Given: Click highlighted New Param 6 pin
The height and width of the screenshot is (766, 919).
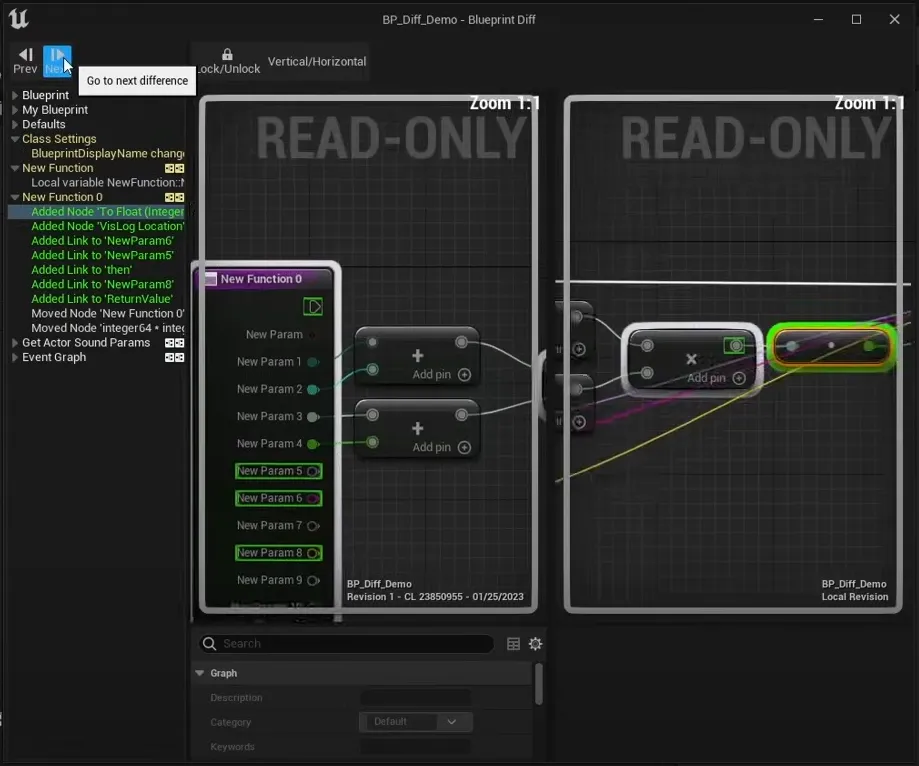Looking at the screenshot, I should tap(278, 498).
